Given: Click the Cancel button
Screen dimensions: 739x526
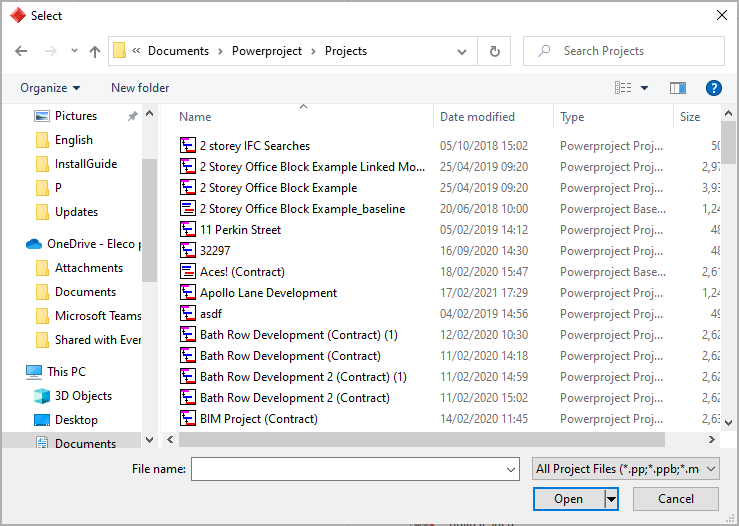Looking at the screenshot, I should coord(675,499).
